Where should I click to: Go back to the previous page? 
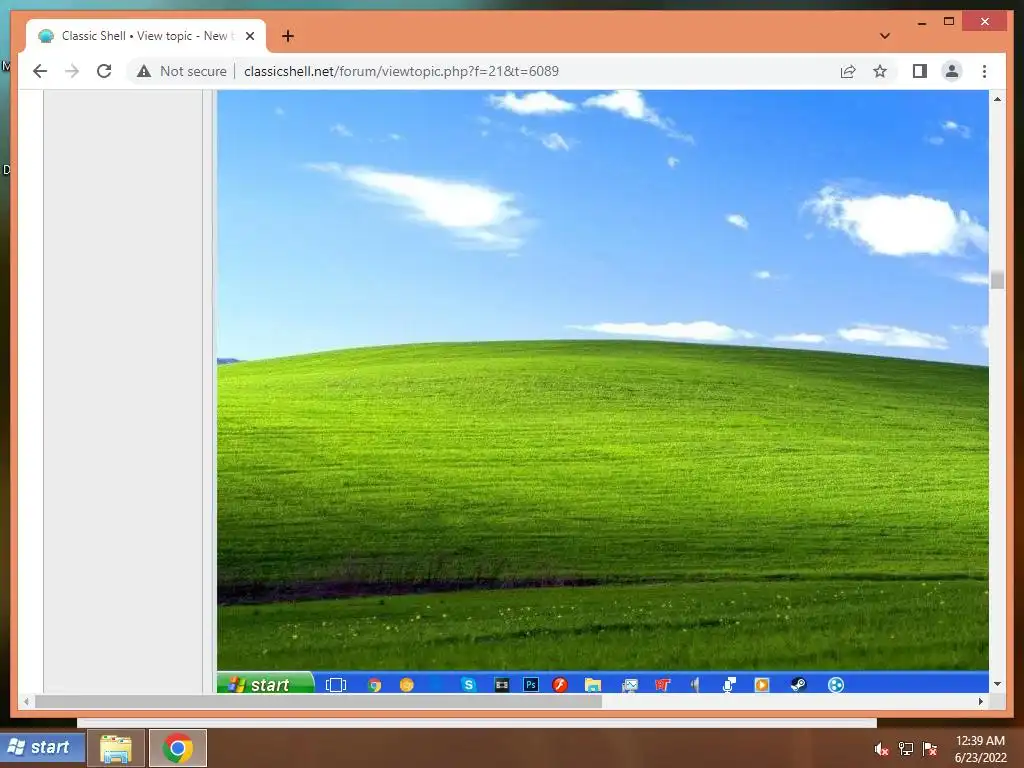[x=40, y=71]
